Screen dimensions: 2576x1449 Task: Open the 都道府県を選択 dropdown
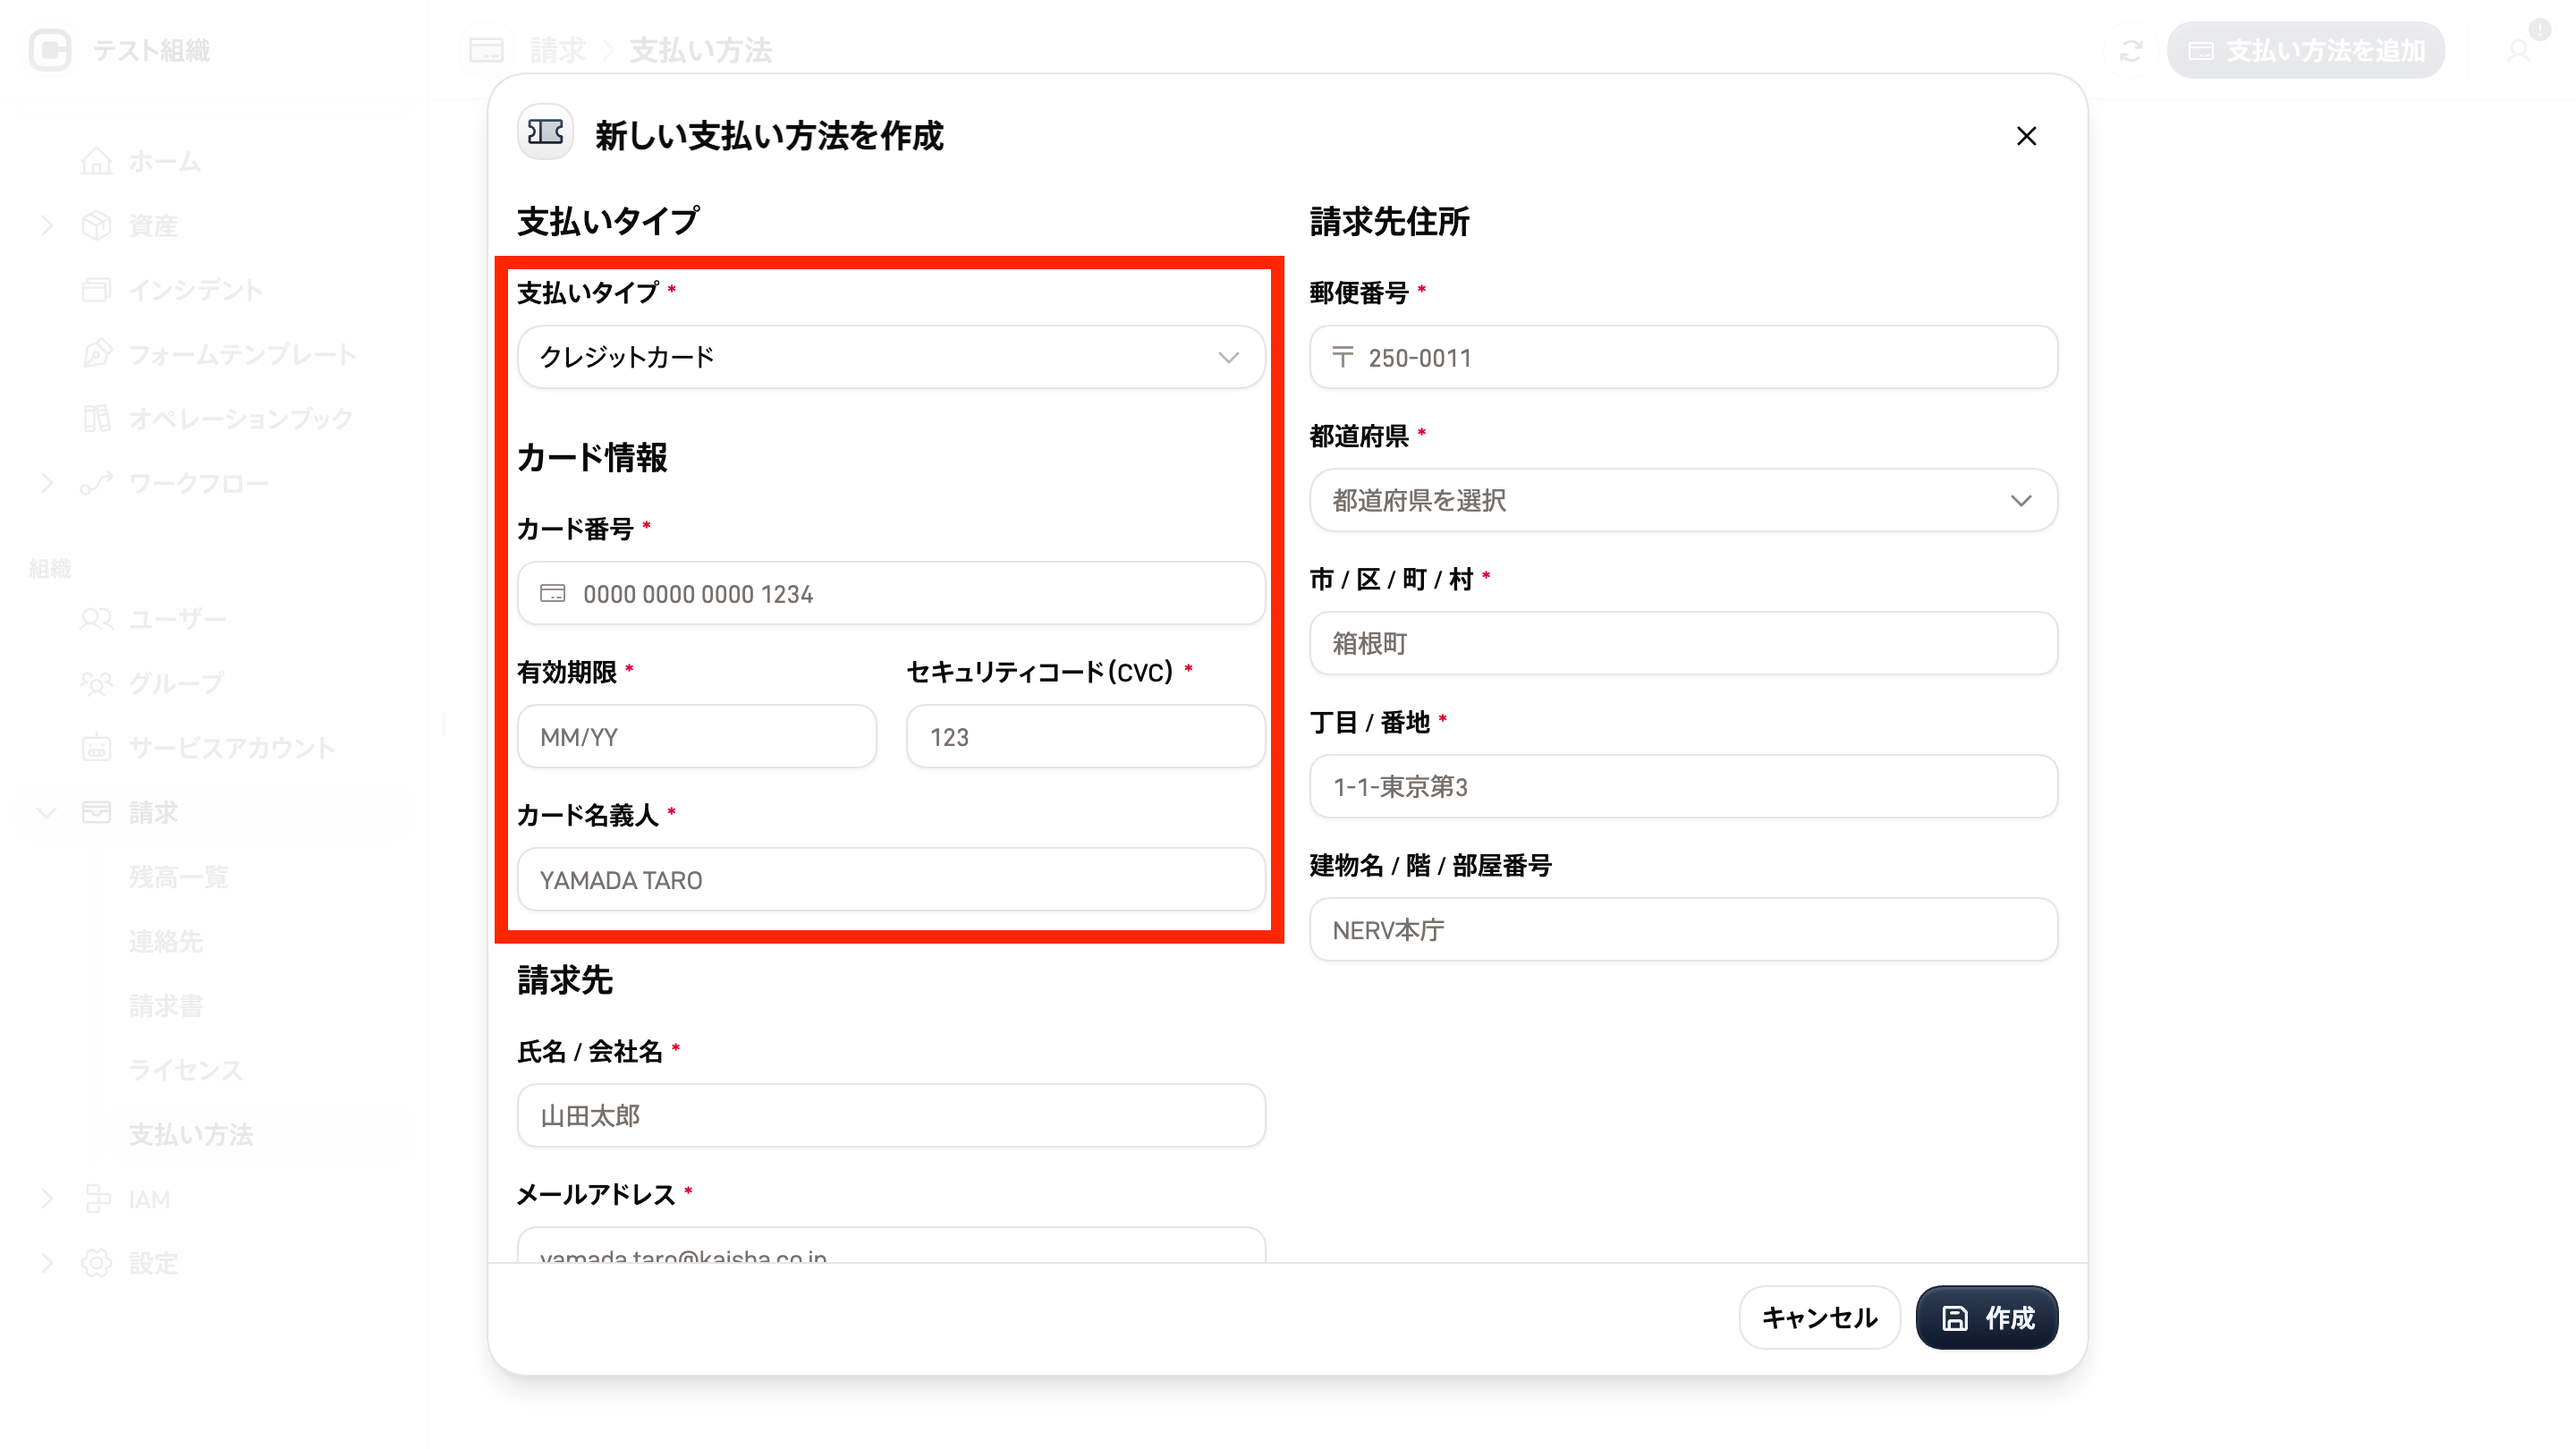(x=1683, y=500)
